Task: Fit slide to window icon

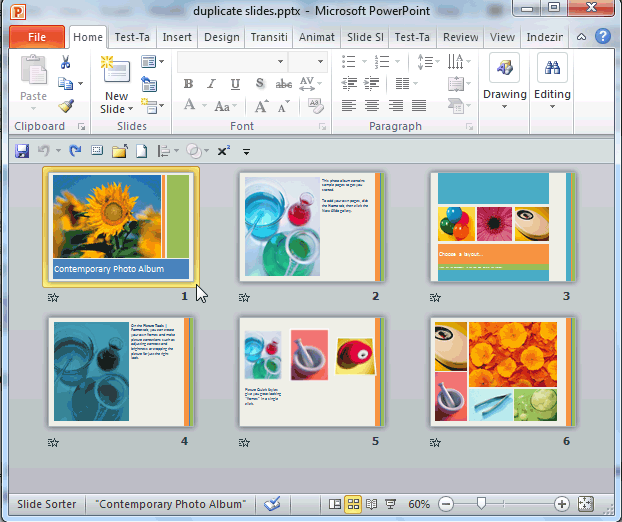Action: (x=586, y=504)
